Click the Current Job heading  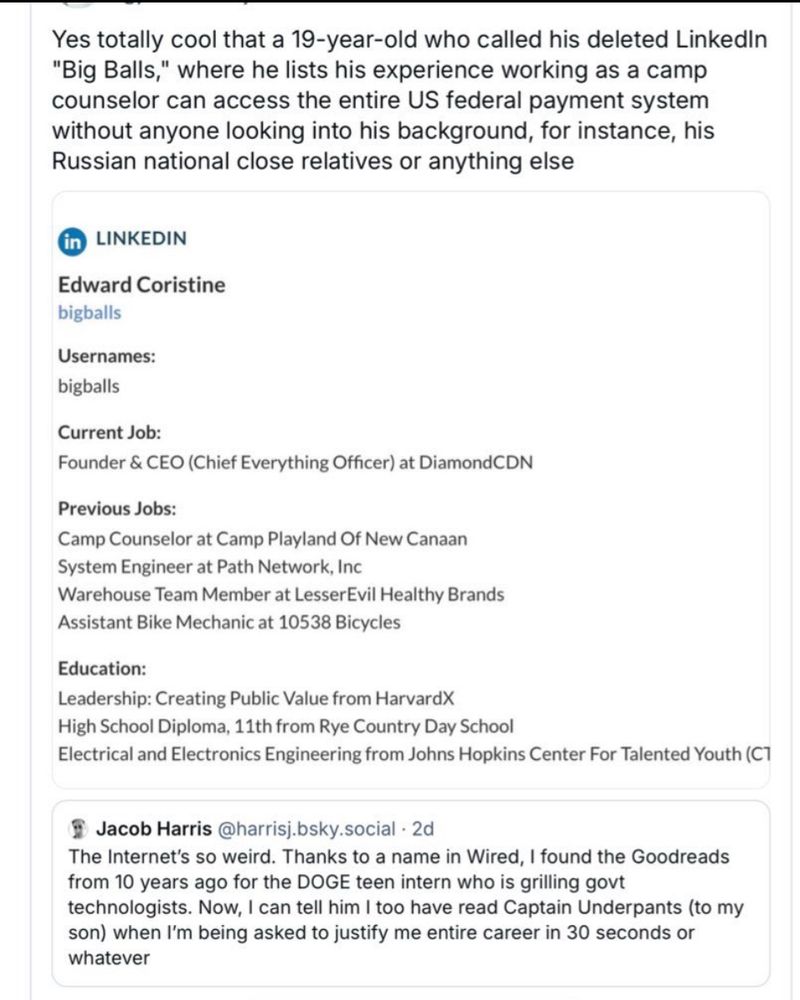(109, 432)
